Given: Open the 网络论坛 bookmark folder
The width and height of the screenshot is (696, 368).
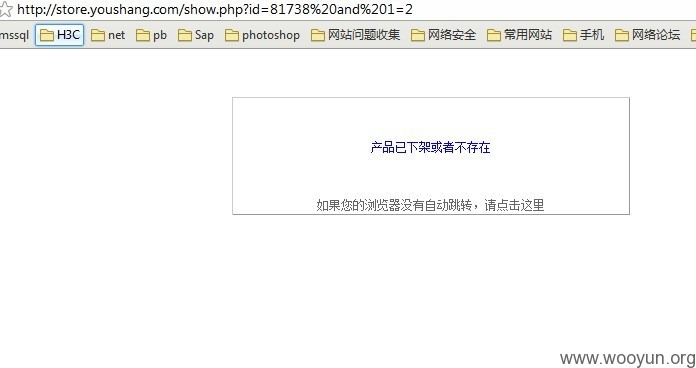Looking at the screenshot, I should click(647, 35).
